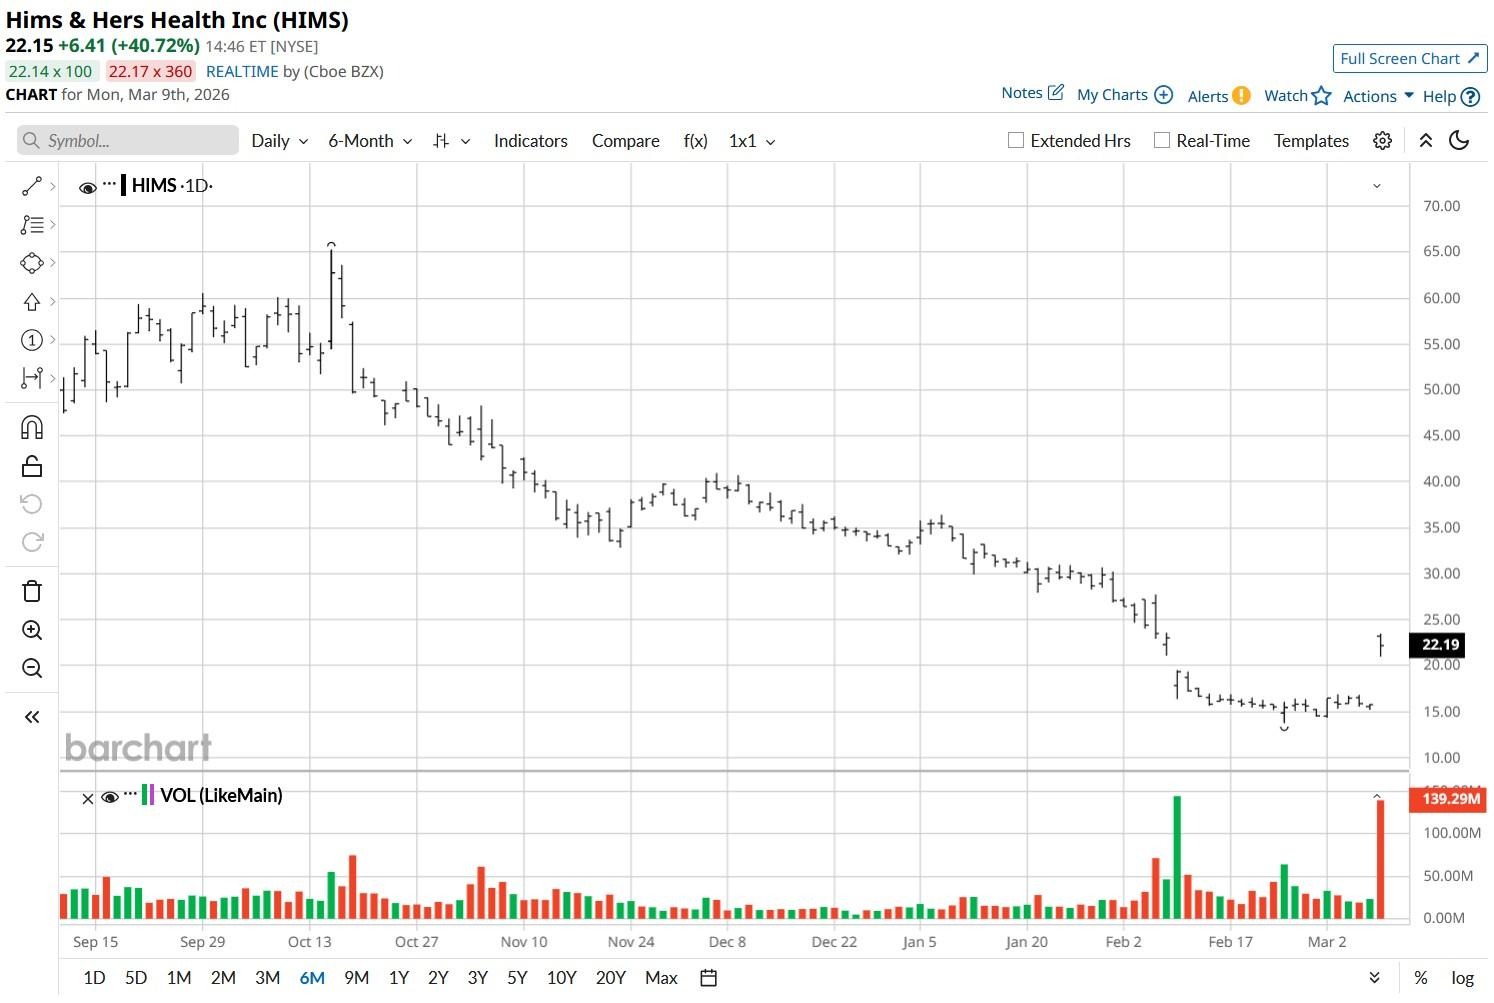Screen dimensions: 1494x1003
Task: Open chart settings gear
Action: pos(1382,141)
